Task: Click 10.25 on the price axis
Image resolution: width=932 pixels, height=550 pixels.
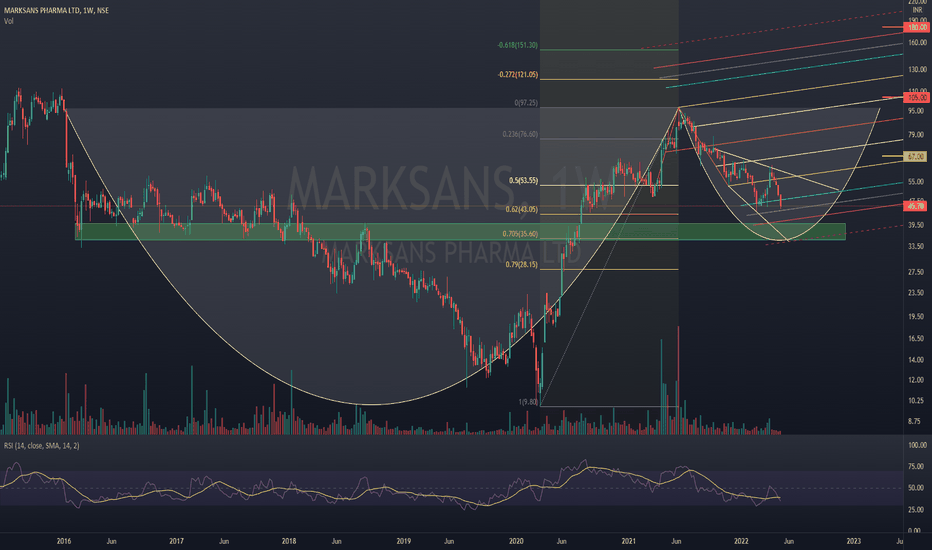Action: click(x=916, y=401)
